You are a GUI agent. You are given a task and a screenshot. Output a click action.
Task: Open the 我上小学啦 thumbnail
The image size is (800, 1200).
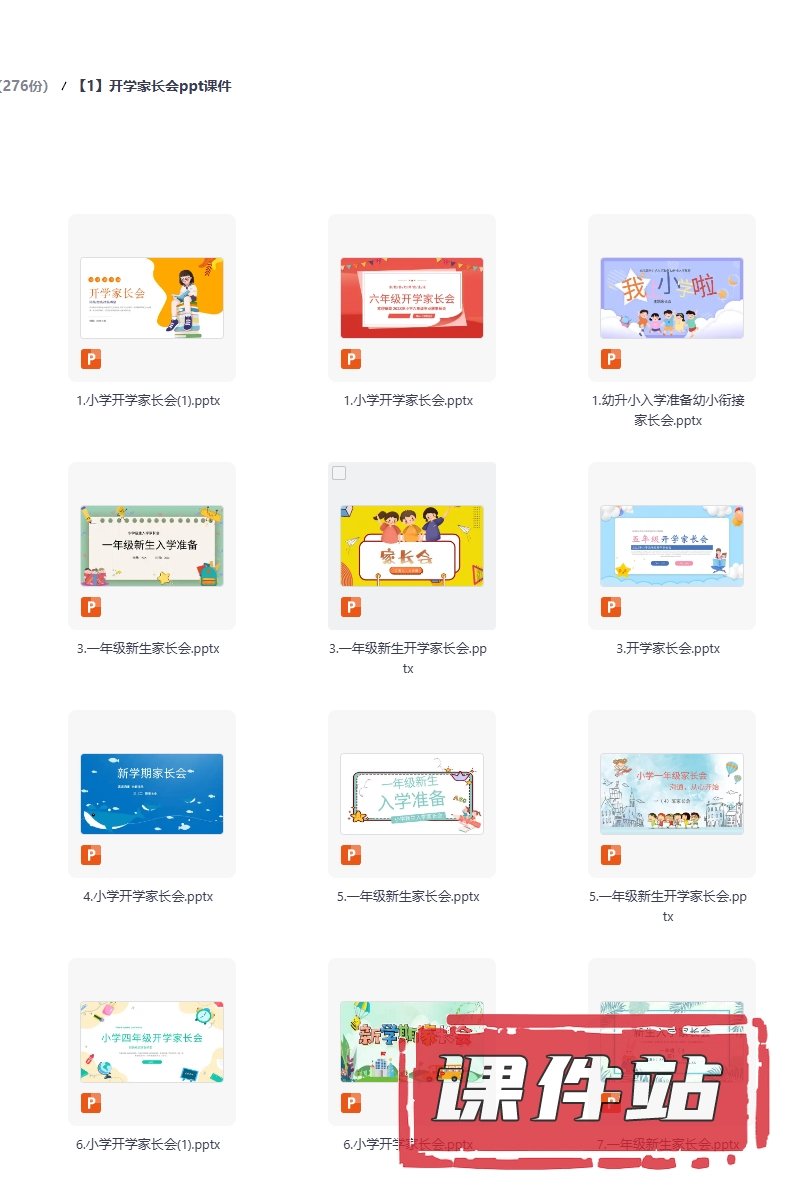pos(672,298)
